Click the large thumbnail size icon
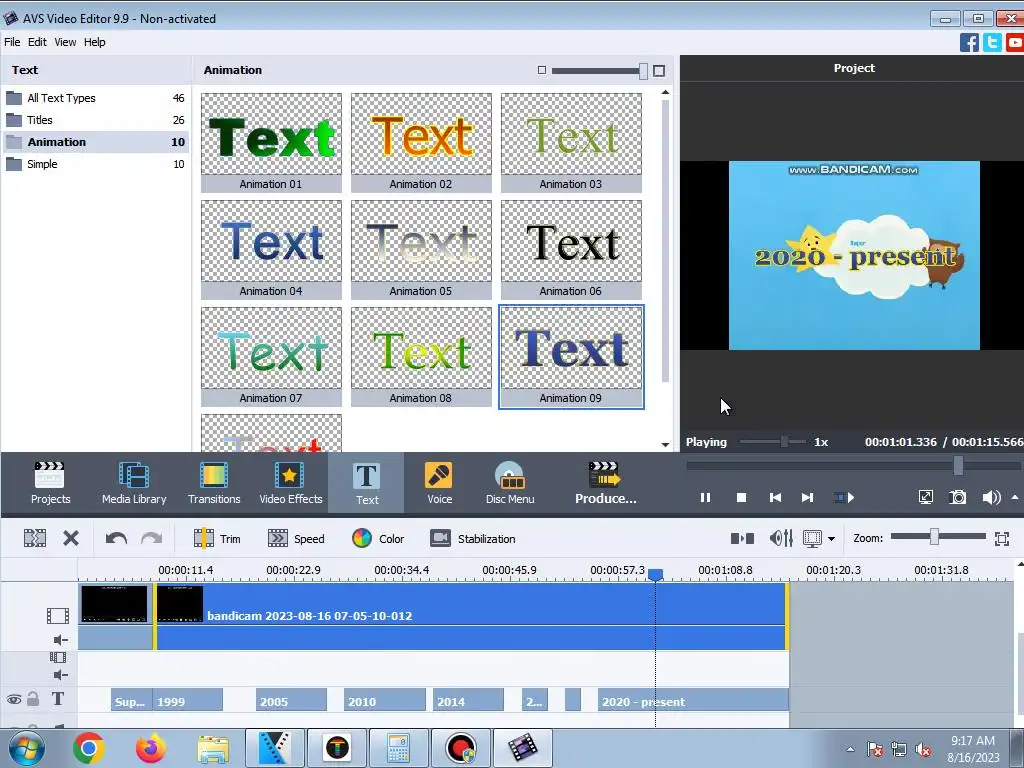 (x=659, y=71)
